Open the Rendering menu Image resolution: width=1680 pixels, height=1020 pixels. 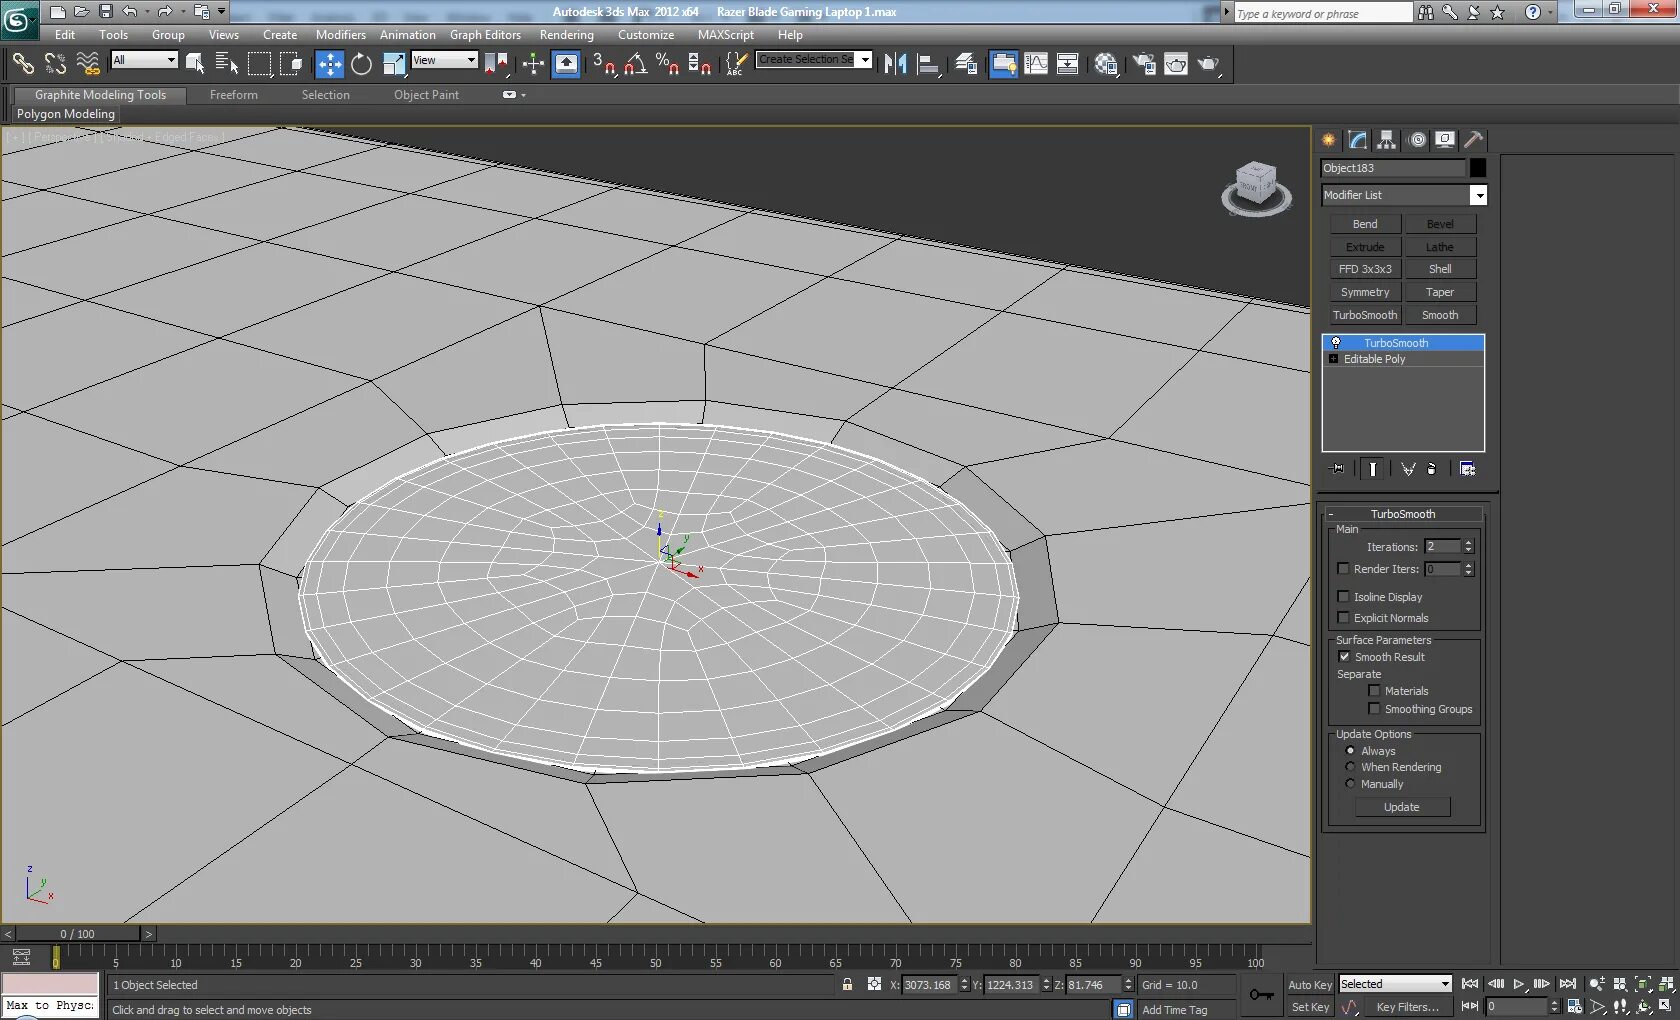point(566,35)
